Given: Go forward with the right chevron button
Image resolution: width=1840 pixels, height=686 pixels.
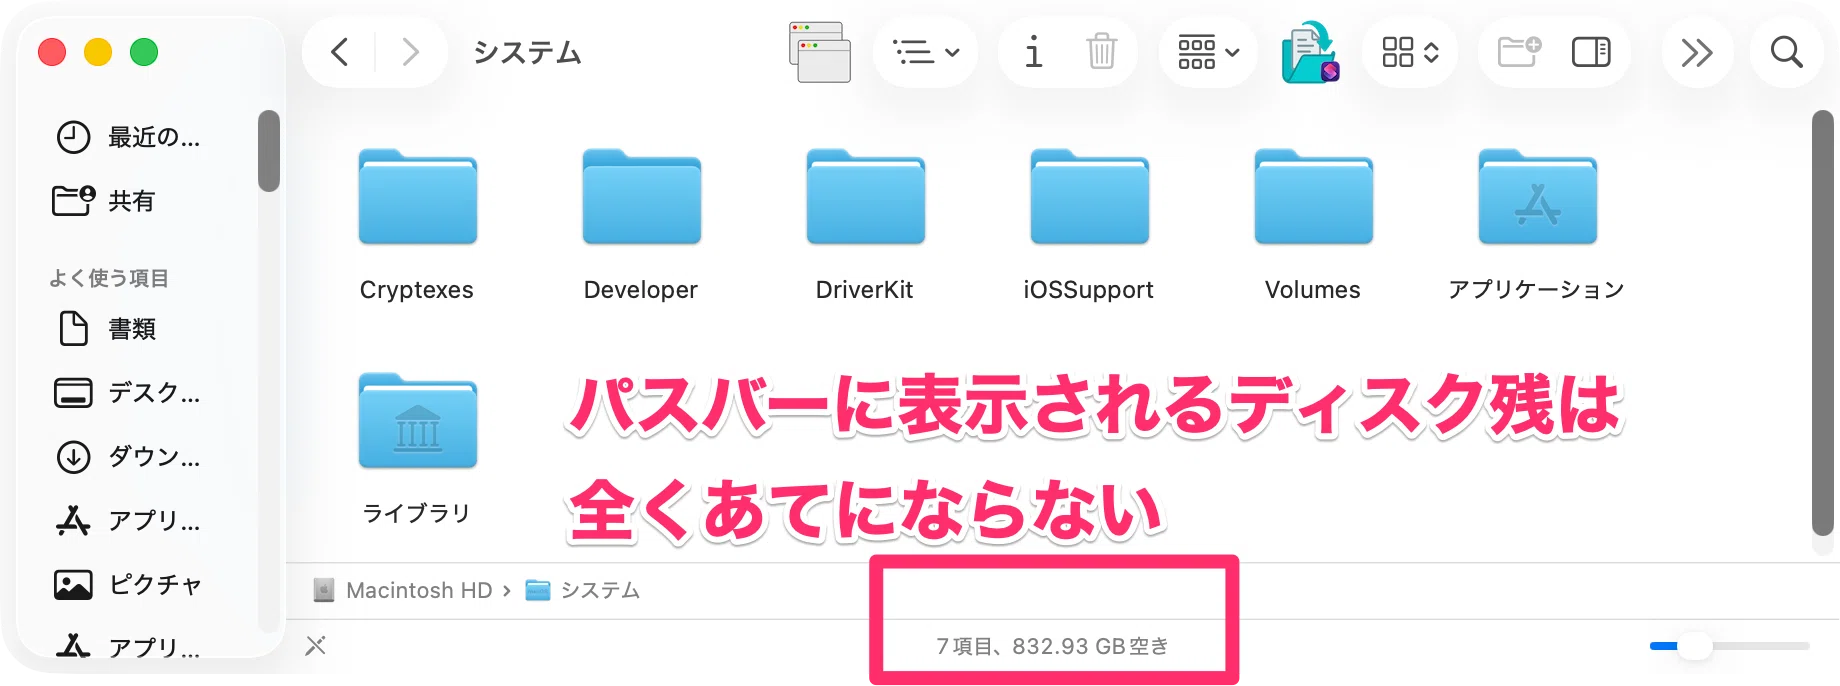Looking at the screenshot, I should tap(410, 52).
